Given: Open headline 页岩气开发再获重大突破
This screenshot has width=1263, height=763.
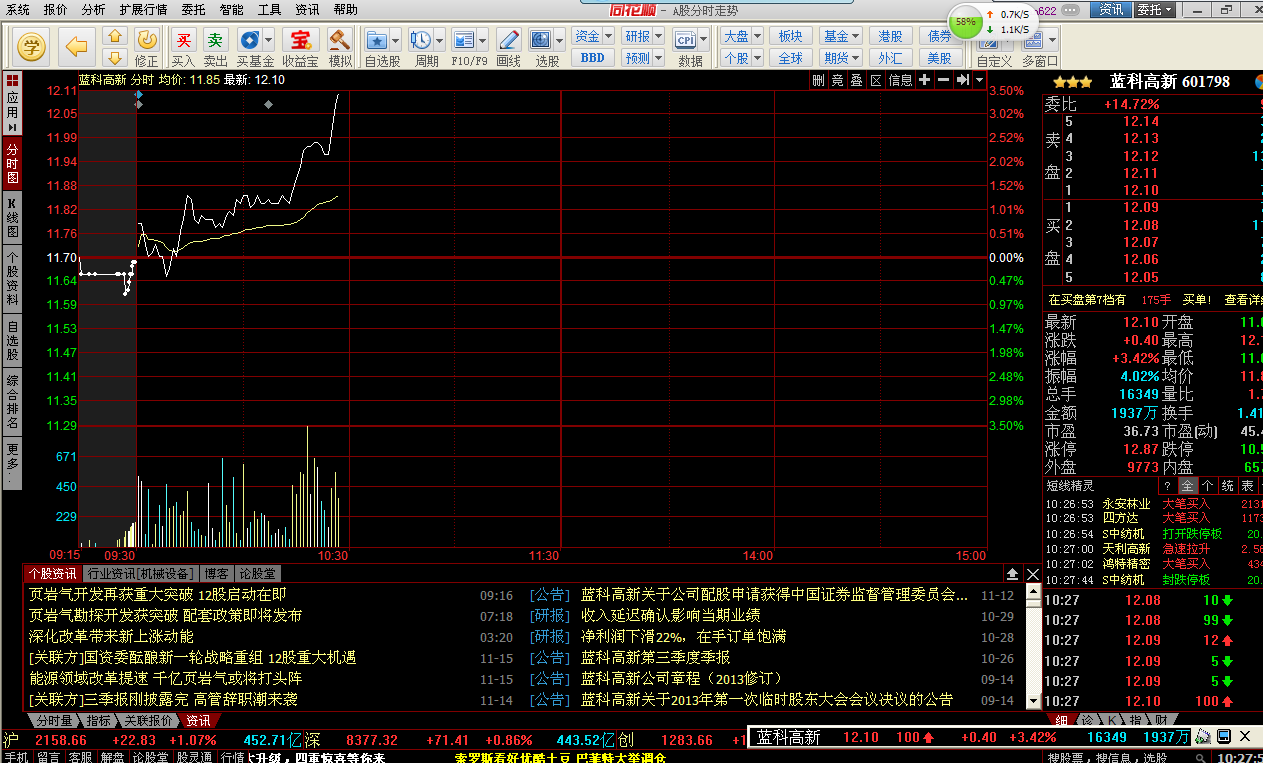Looking at the screenshot, I should pyautogui.click(x=157, y=594).
